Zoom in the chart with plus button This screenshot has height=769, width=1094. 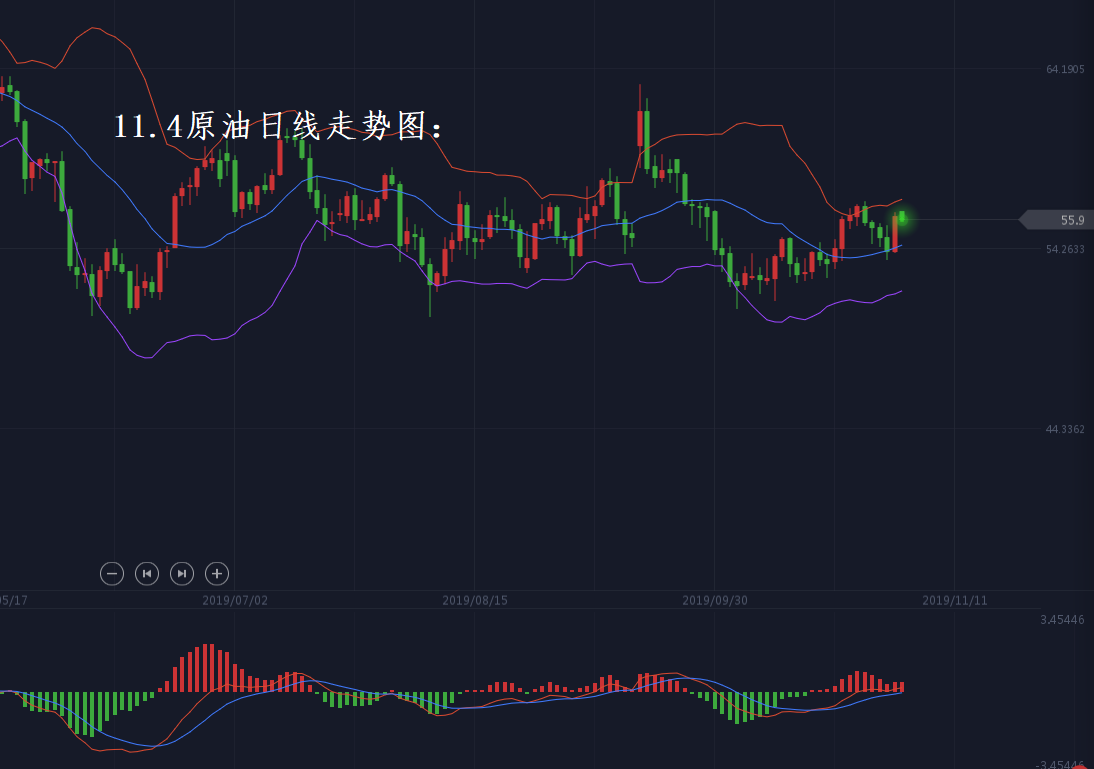(x=217, y=573)
